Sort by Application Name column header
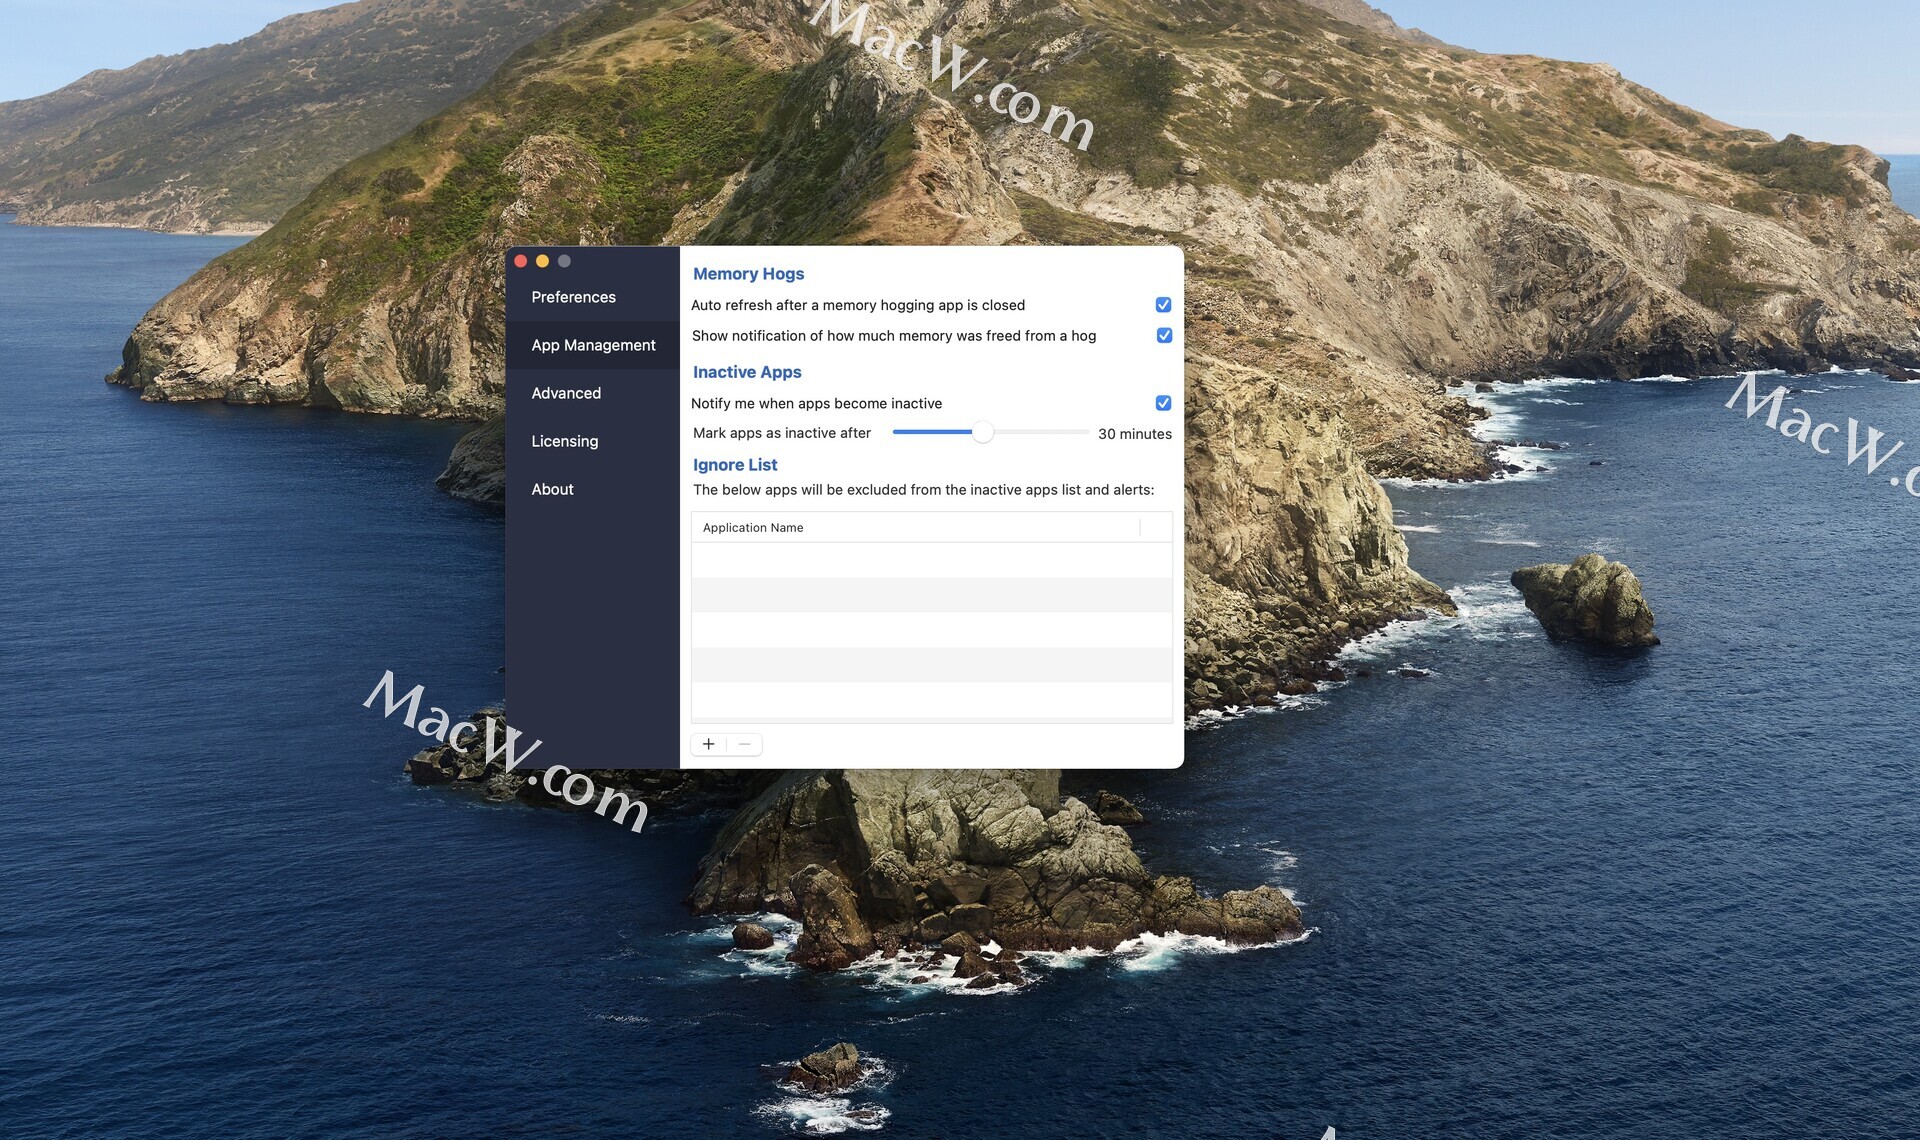The height and width of the screenshot is (1140, 1920). tap(752, 527)
